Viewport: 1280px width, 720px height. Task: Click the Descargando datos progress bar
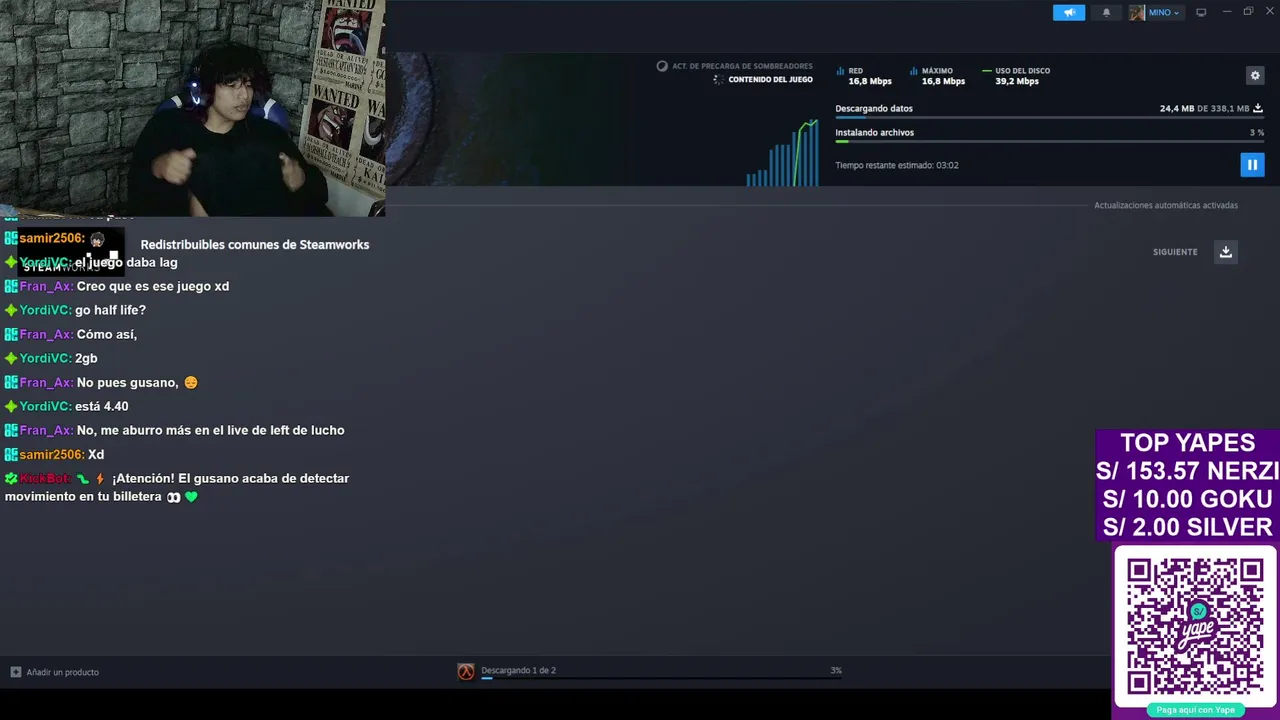(1050, 118)
